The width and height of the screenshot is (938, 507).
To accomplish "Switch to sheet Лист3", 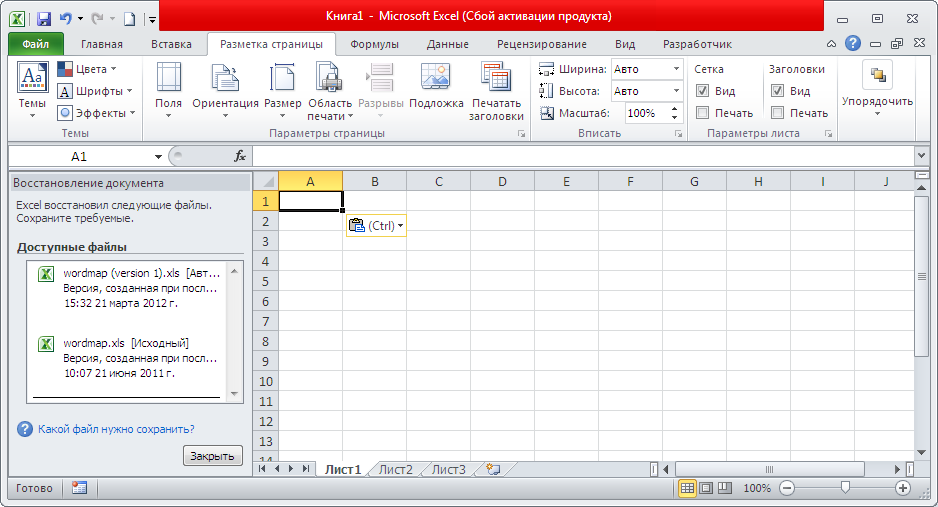I will click(x=449, y=469).
